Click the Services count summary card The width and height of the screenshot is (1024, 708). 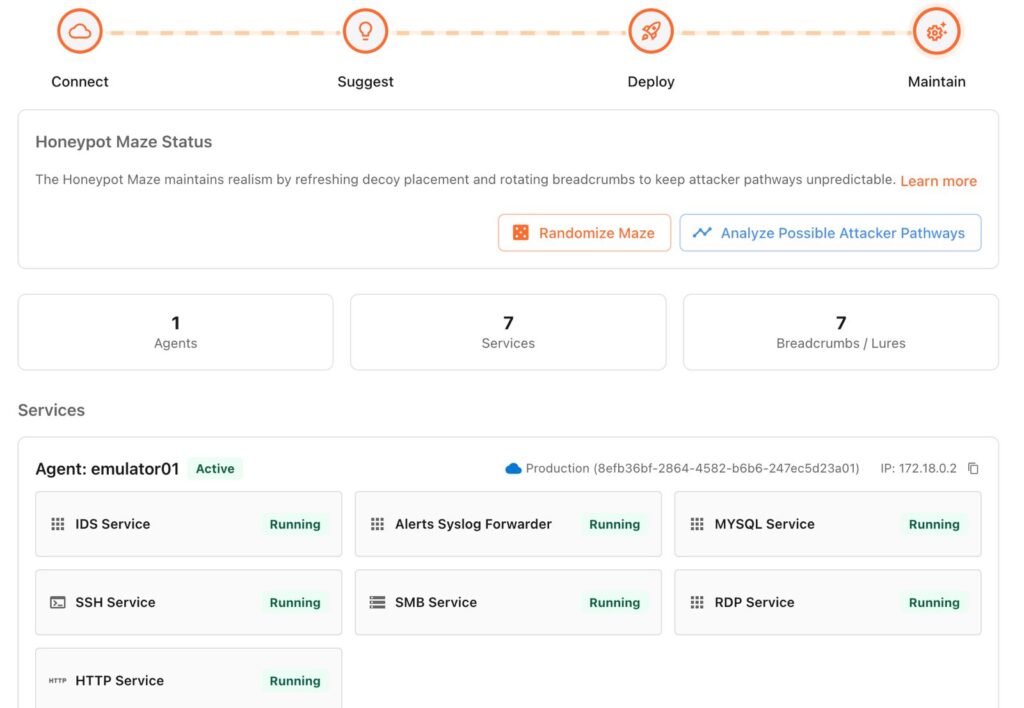tap(508, 332)
